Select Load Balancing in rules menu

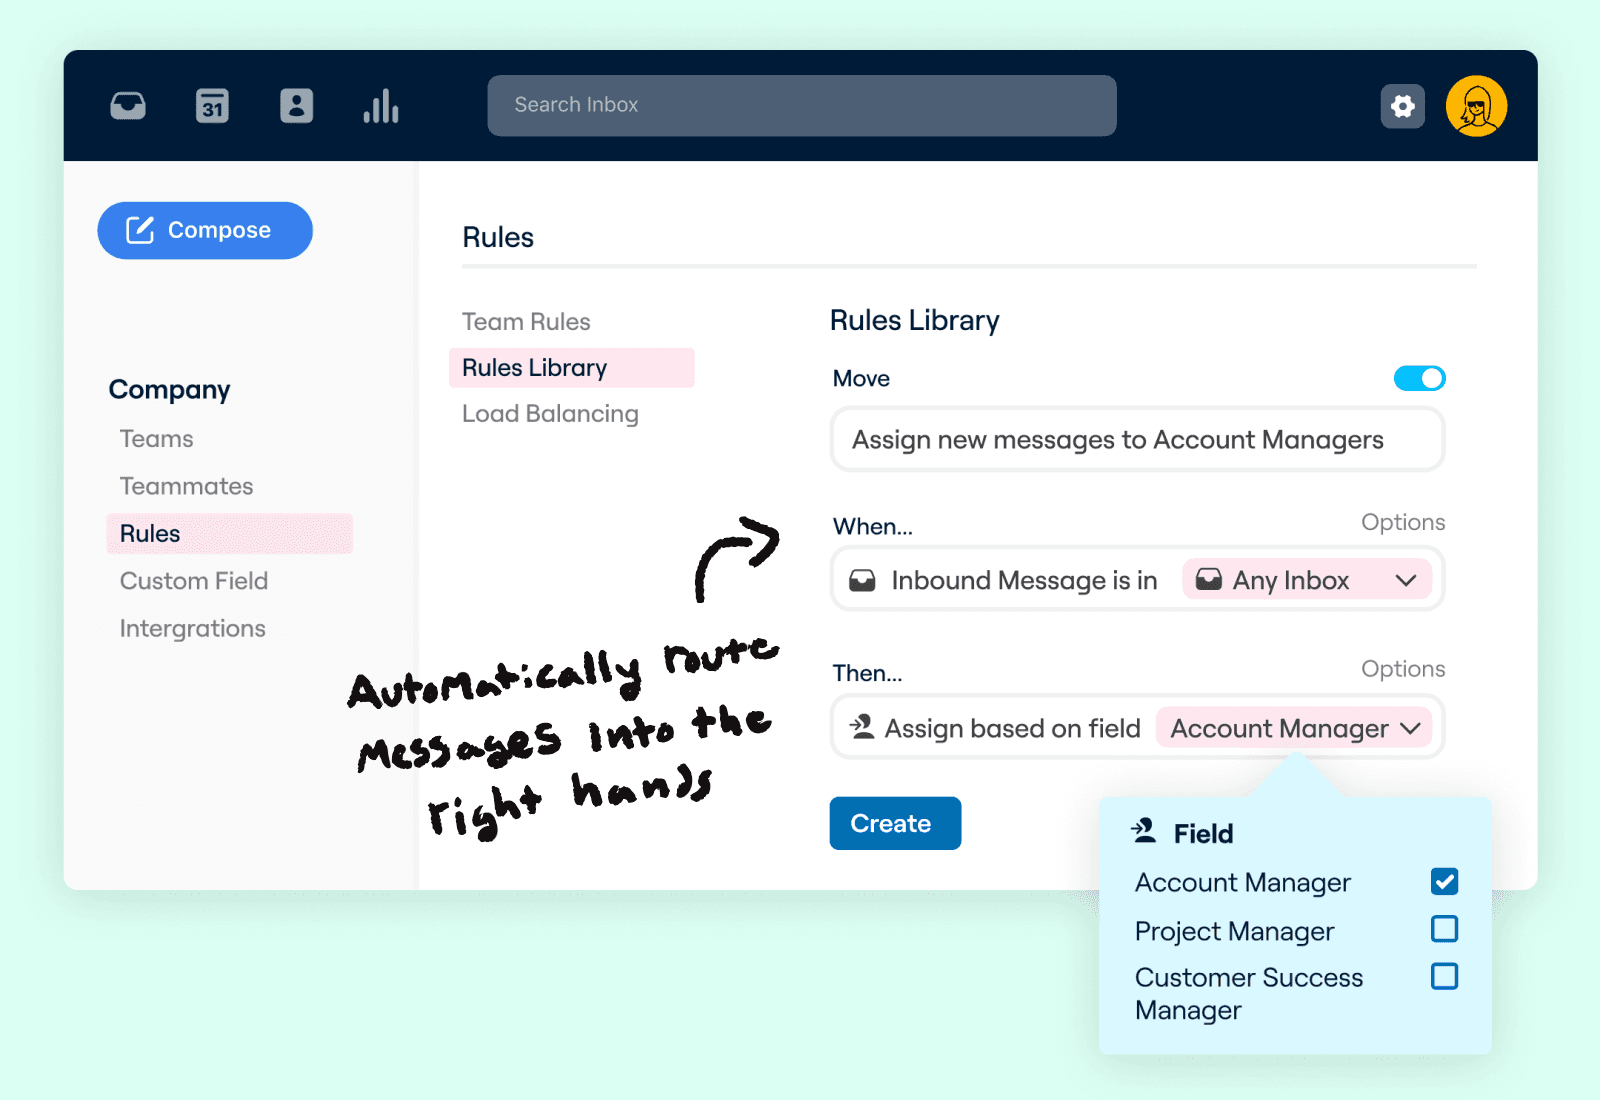pos(550,414)
